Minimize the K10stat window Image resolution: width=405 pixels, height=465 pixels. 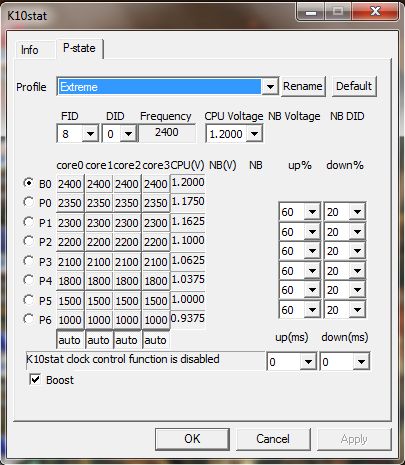point(311,12)
